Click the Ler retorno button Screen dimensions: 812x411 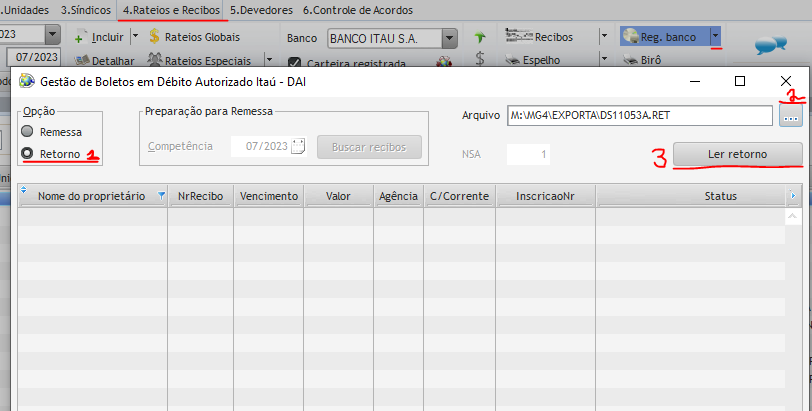(x=738, y=153)
